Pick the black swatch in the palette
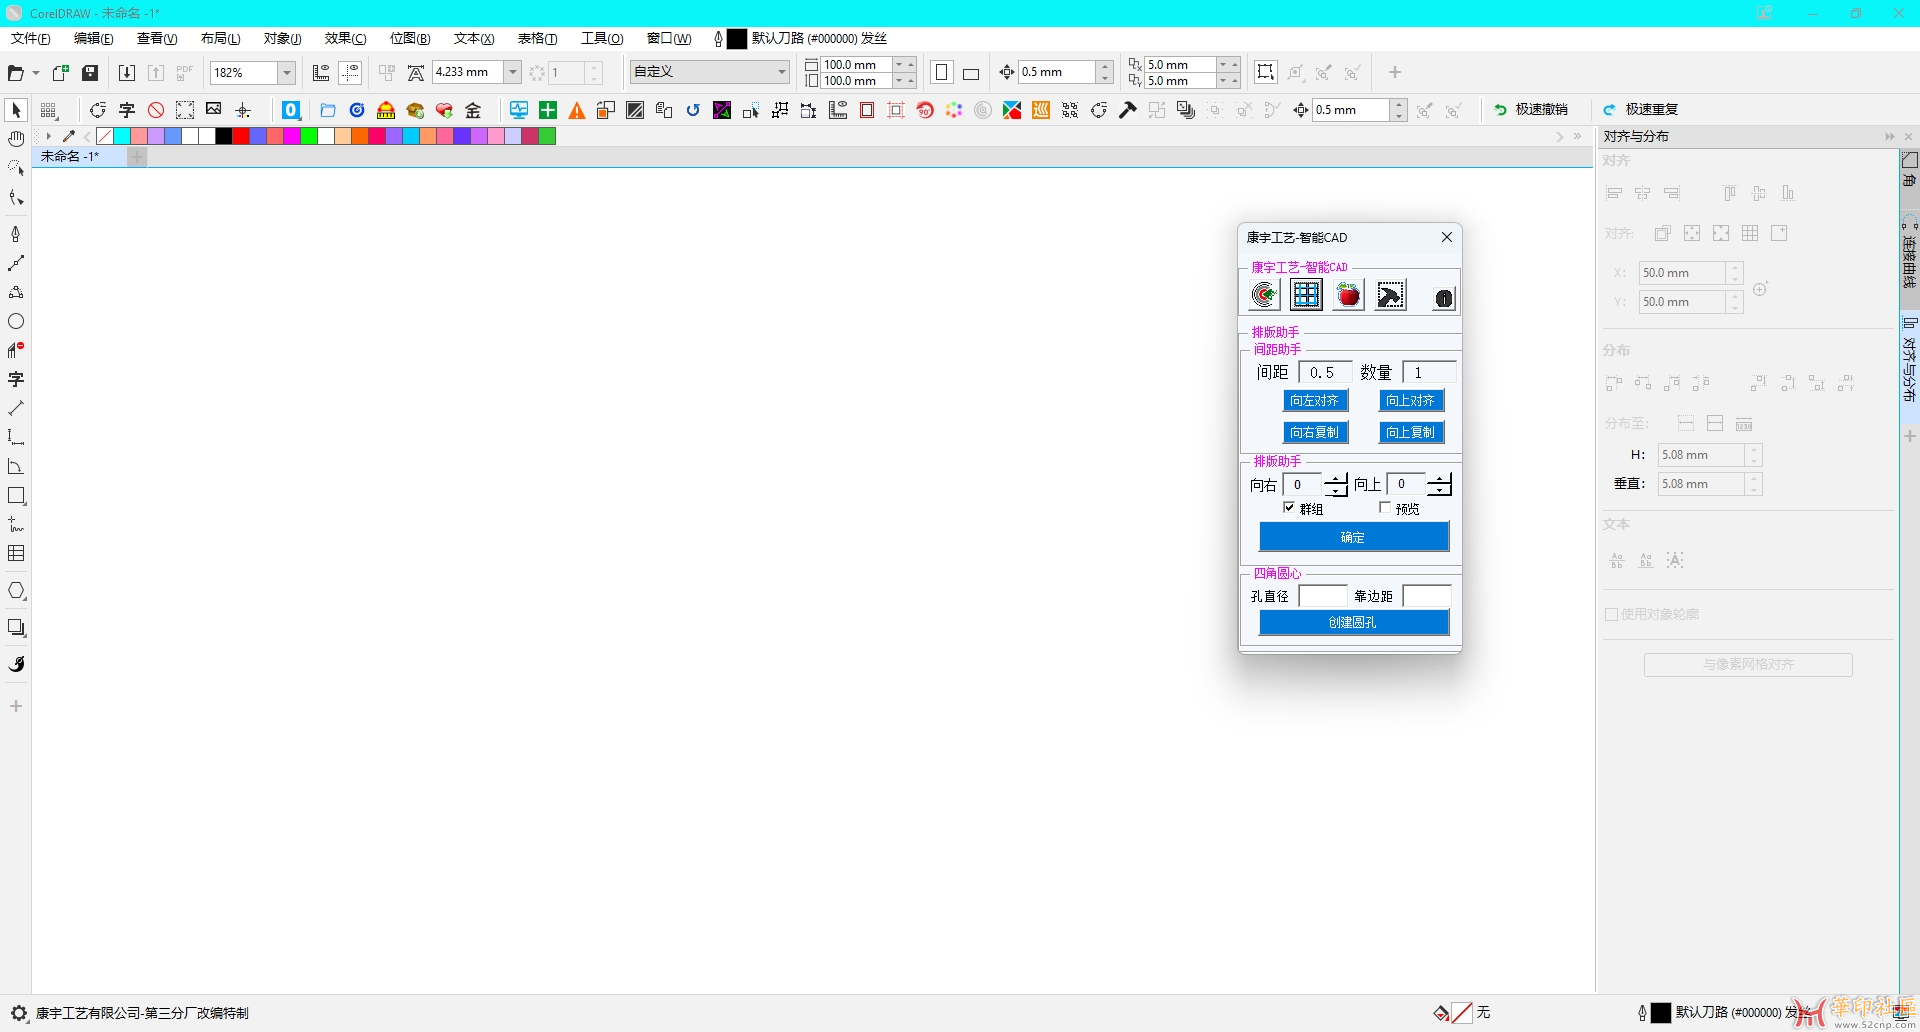1920x1032 pixels. click(x=224, y=136)
